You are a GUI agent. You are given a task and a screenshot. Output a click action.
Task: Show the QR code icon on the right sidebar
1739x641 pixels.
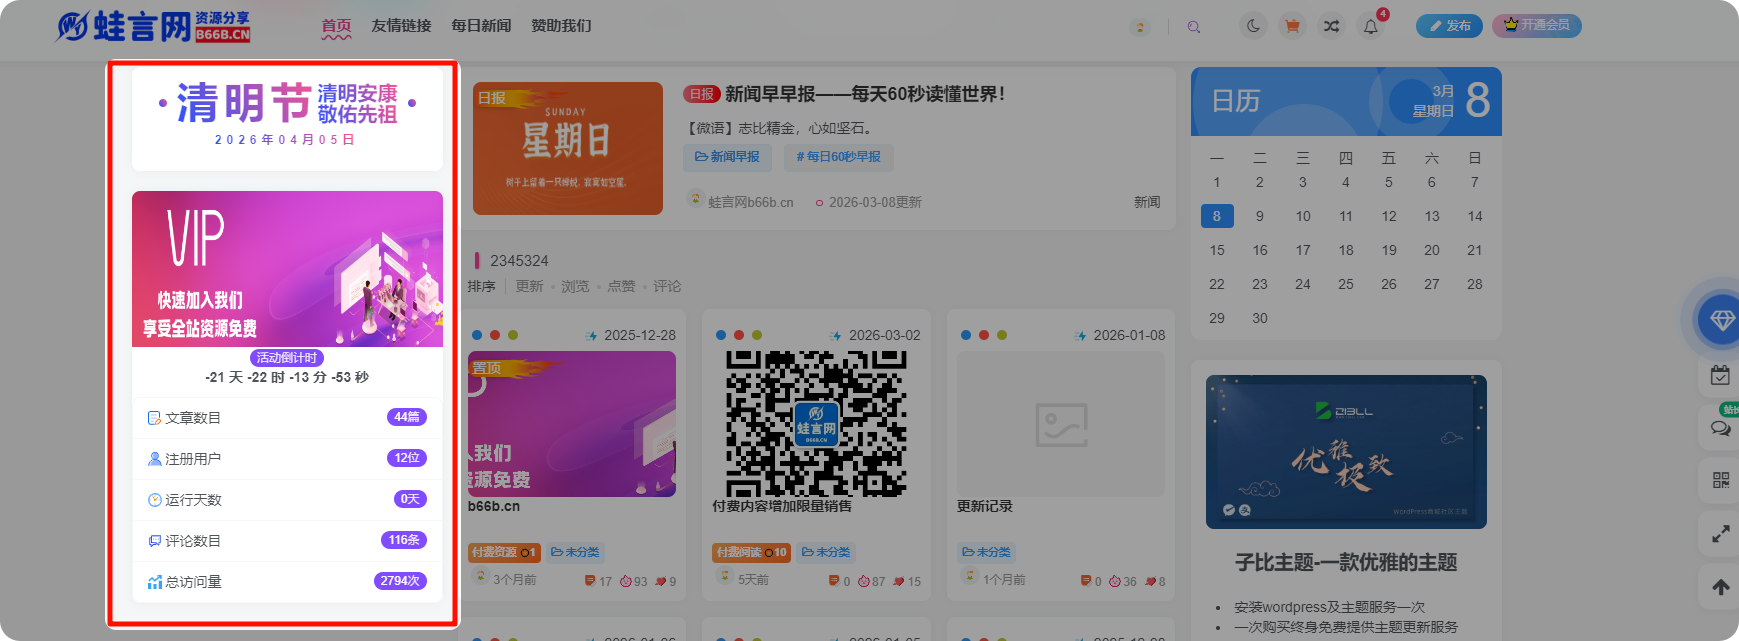click(x=1720, y=480)
